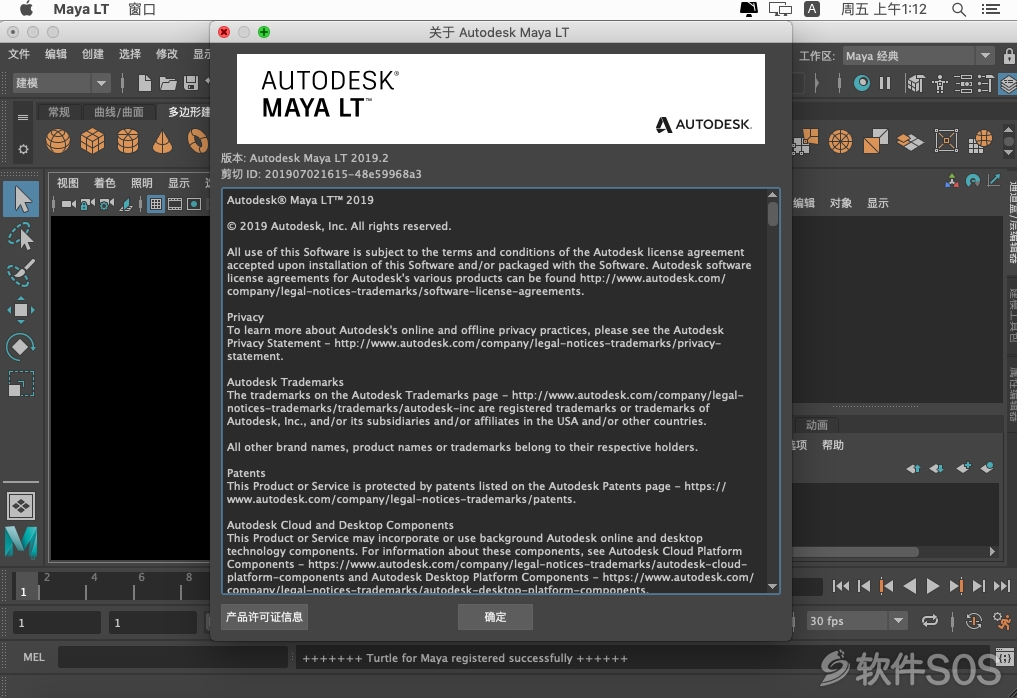This screenshot has width=1017, height=698.
Task: Open Spotlight search in macOS menu bar
Action: (959, 9)
